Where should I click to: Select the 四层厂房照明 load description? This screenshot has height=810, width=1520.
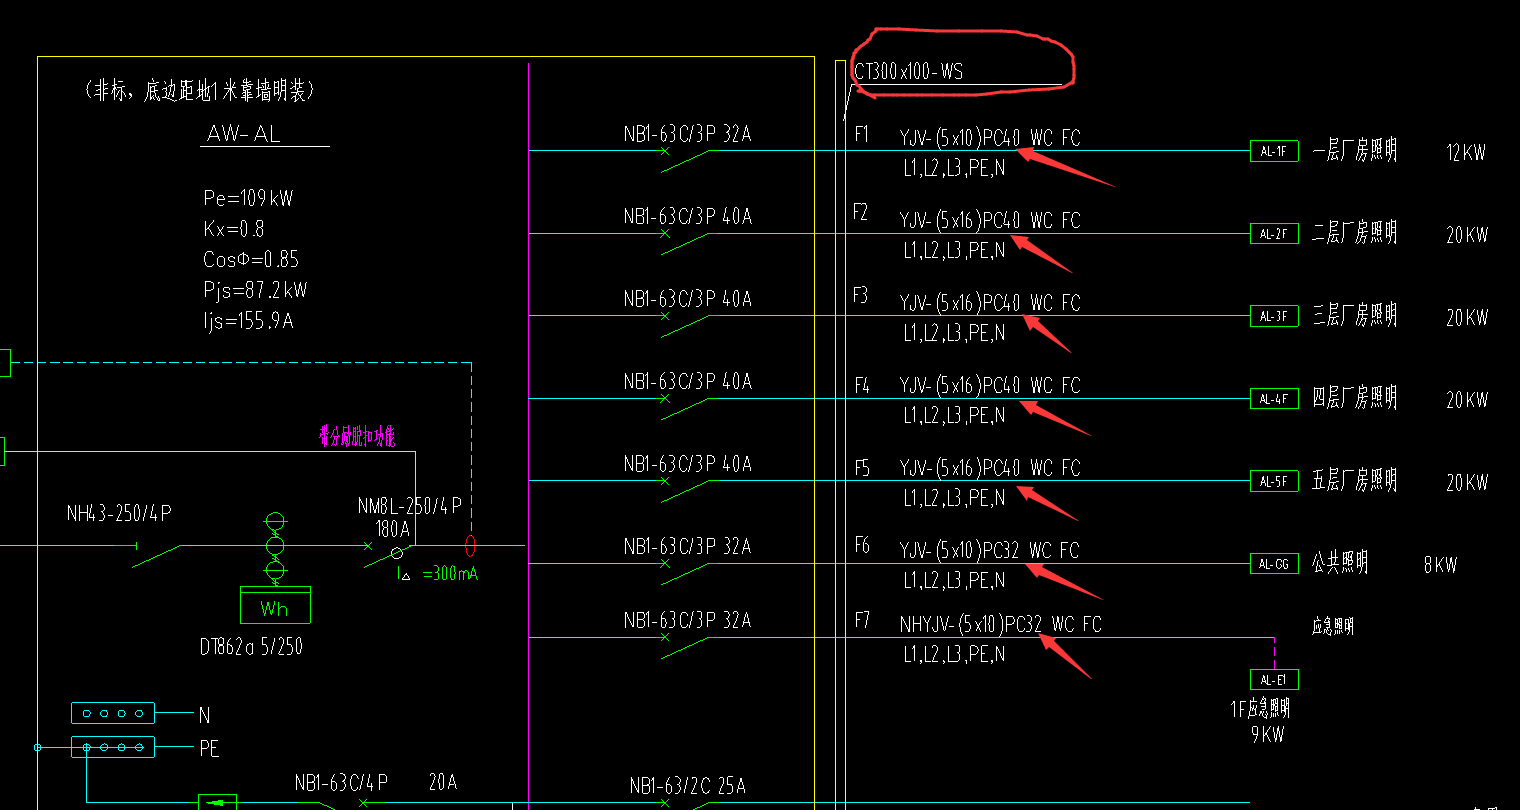(1355, 398)
